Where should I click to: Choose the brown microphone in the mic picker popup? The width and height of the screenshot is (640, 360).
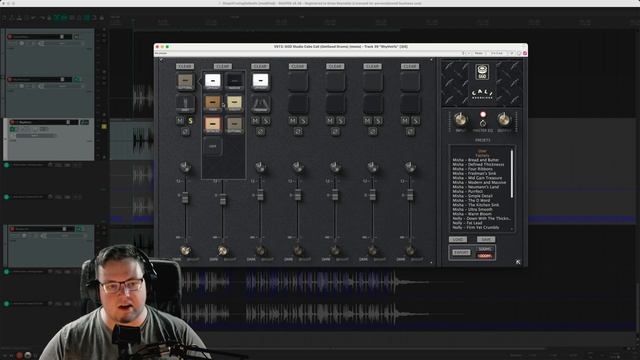[213, 103]
